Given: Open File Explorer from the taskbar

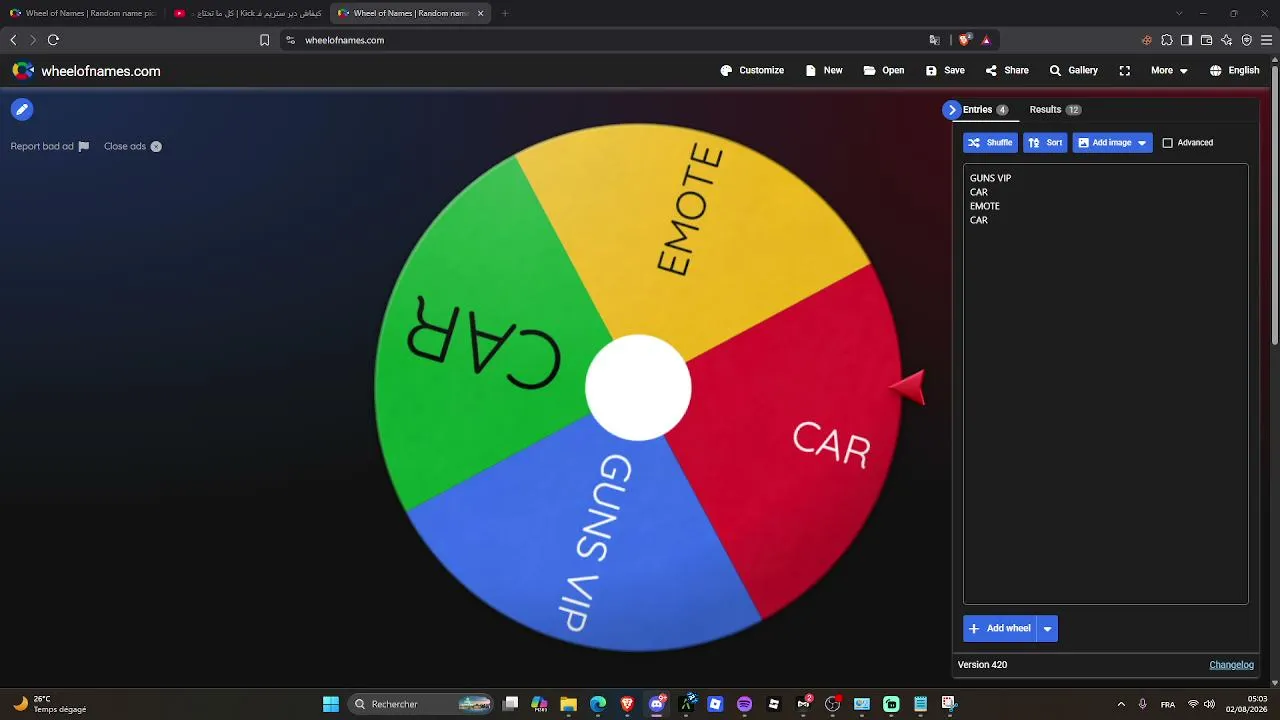Looking at the screenshot, I should coord(569,704).
